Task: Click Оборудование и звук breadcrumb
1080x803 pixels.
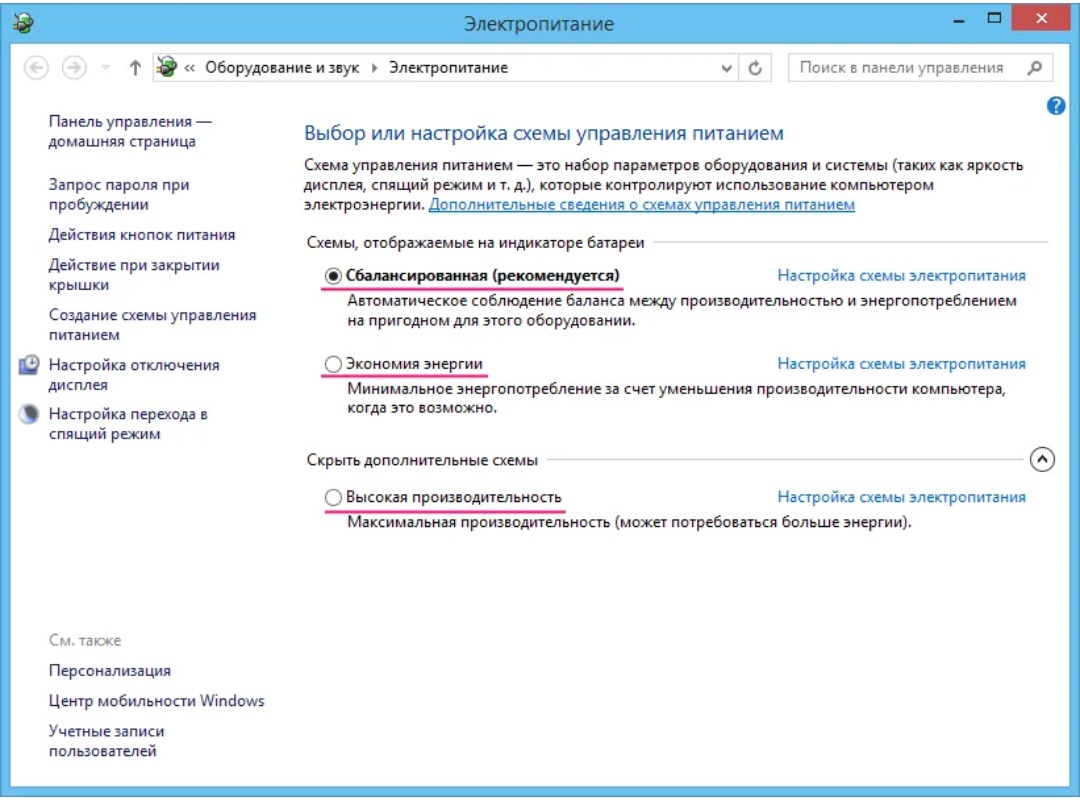Action: pos(282,67)
